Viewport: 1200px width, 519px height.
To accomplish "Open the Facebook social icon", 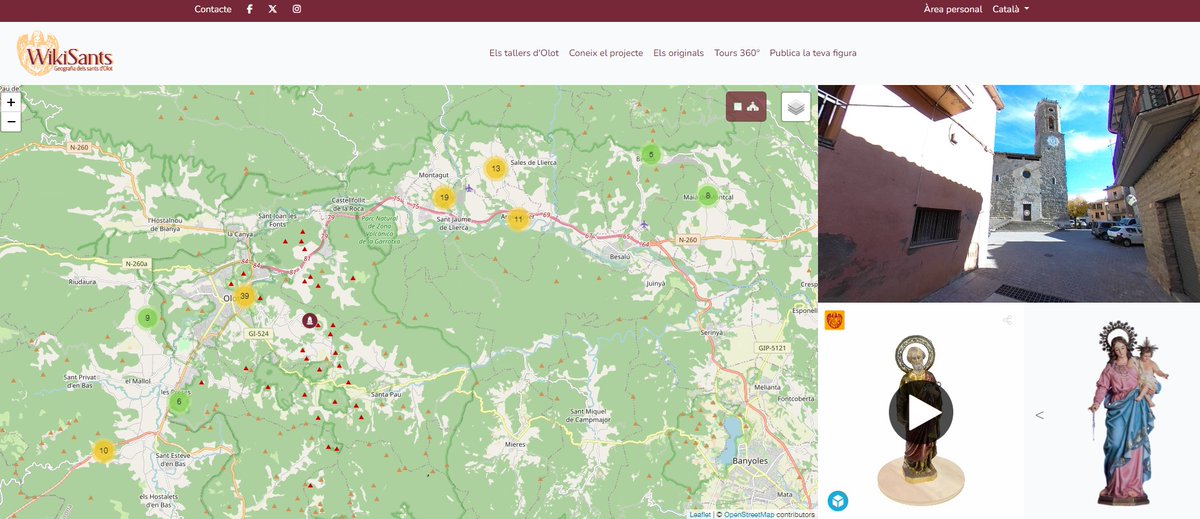I will coord(249,9).
